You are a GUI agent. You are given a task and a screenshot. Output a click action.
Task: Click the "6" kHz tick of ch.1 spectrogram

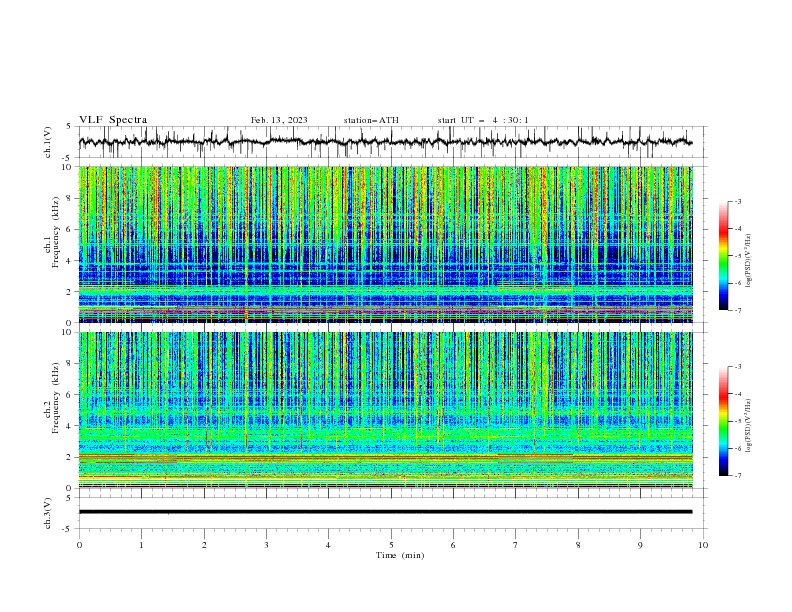[x=70, y=229]
